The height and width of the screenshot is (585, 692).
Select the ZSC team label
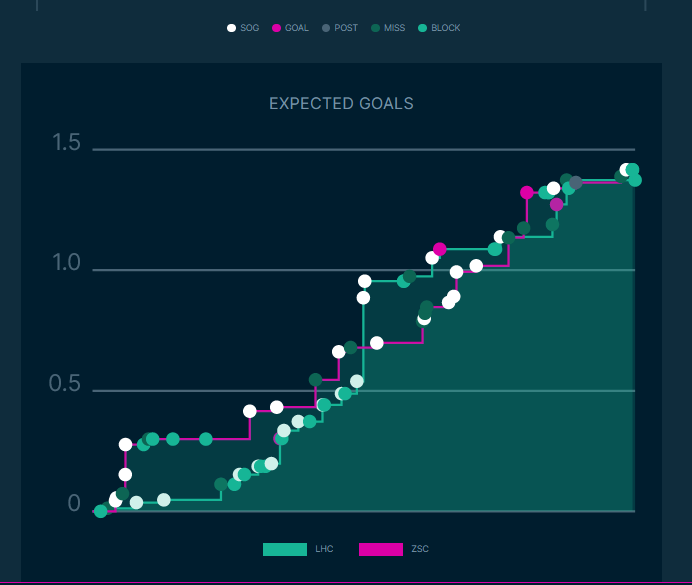(420, 549)
